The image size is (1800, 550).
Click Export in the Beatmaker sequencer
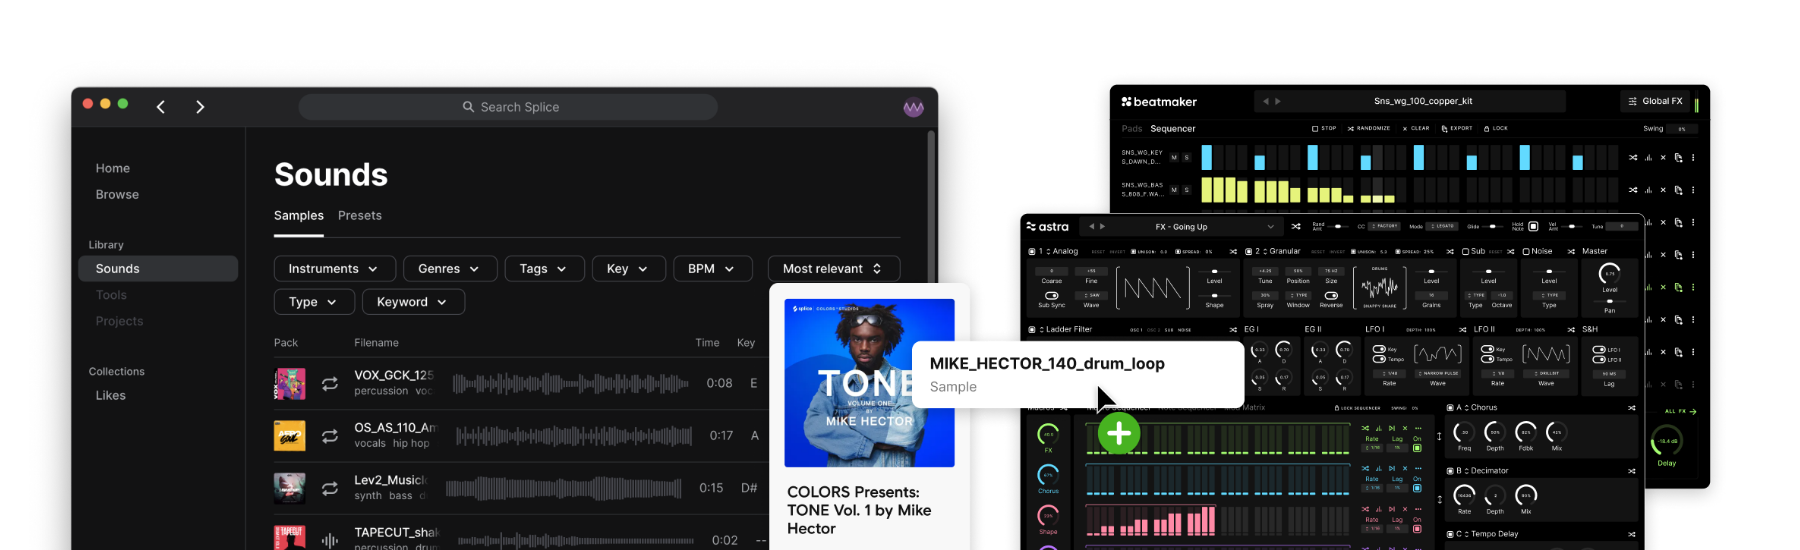1457,128
